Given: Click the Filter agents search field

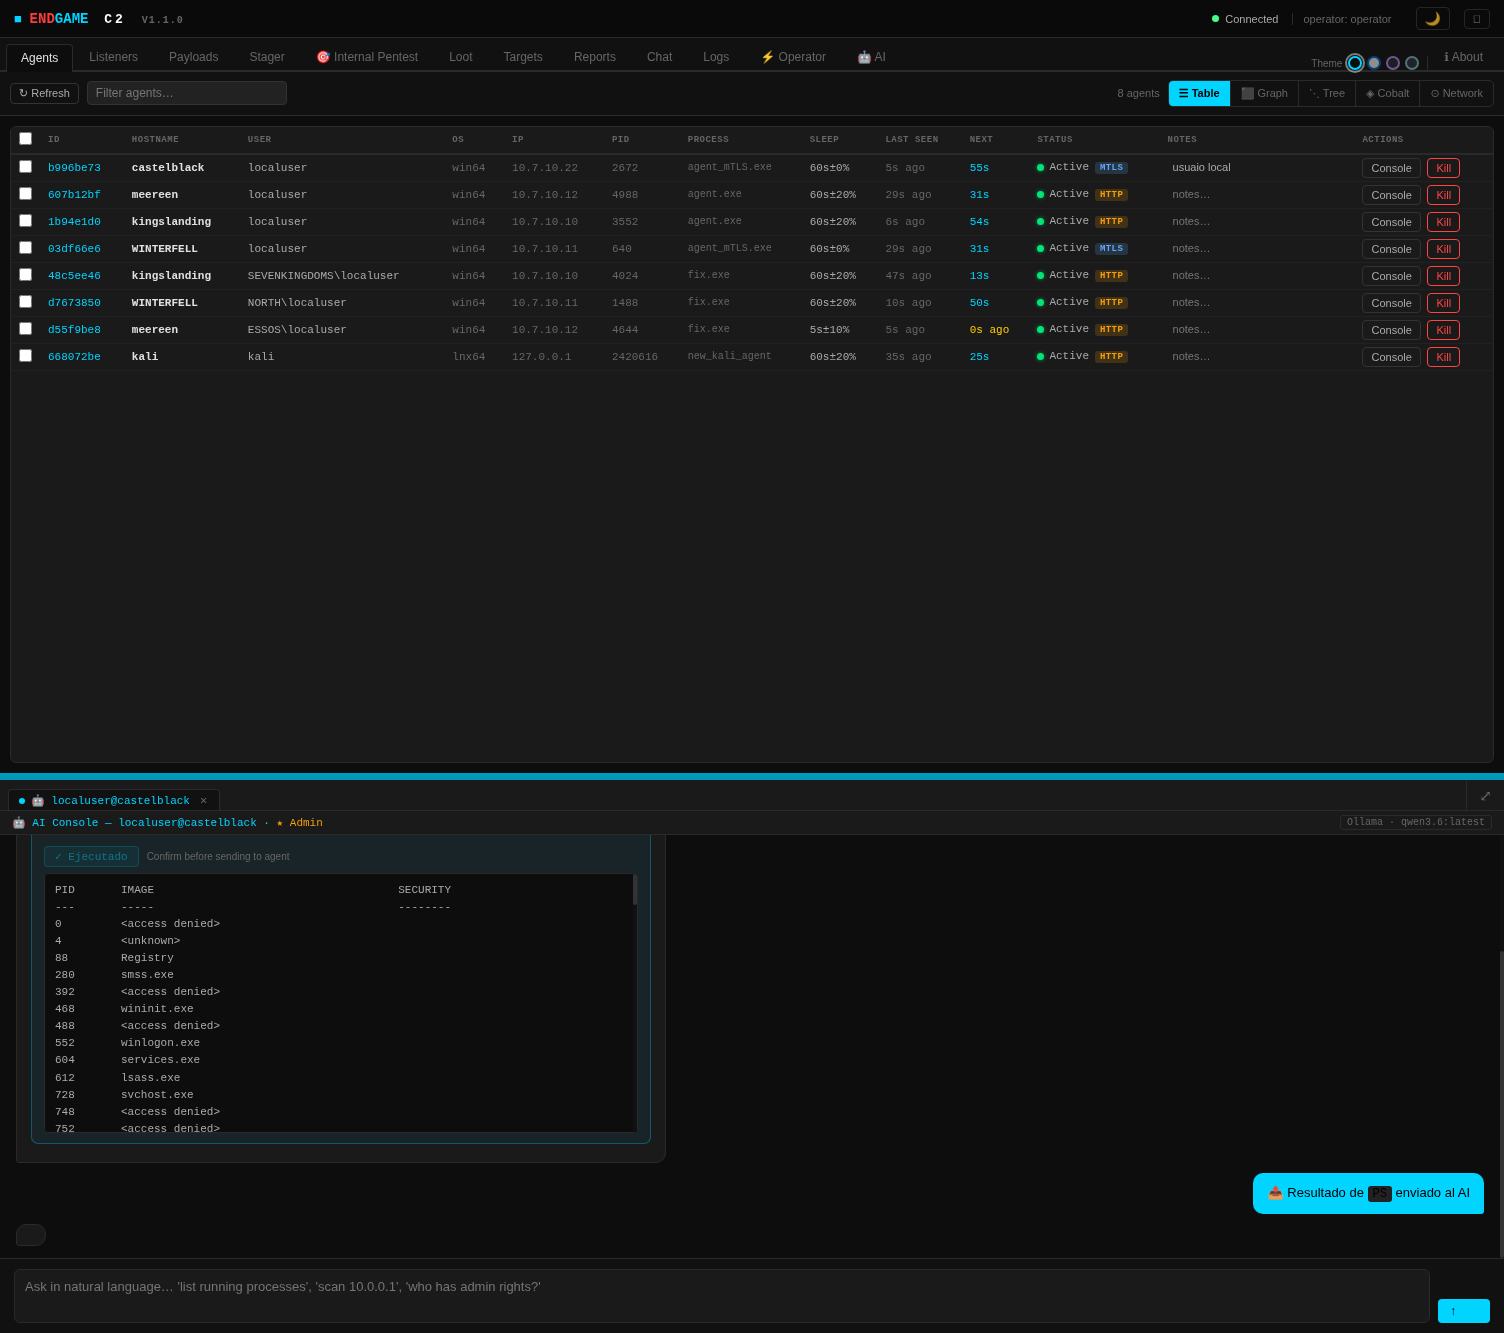Looking at the screenshot, I should click(x=187, y=93).
